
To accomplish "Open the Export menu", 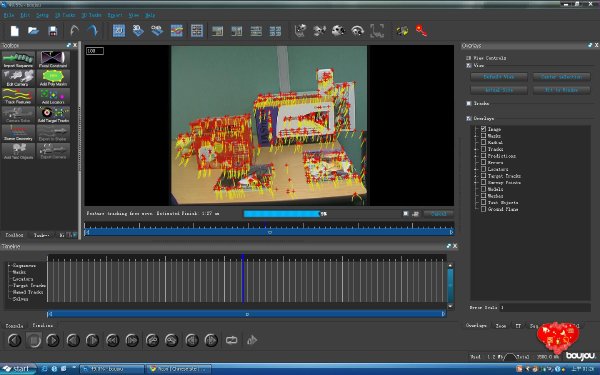I will [x=115, y=15].
